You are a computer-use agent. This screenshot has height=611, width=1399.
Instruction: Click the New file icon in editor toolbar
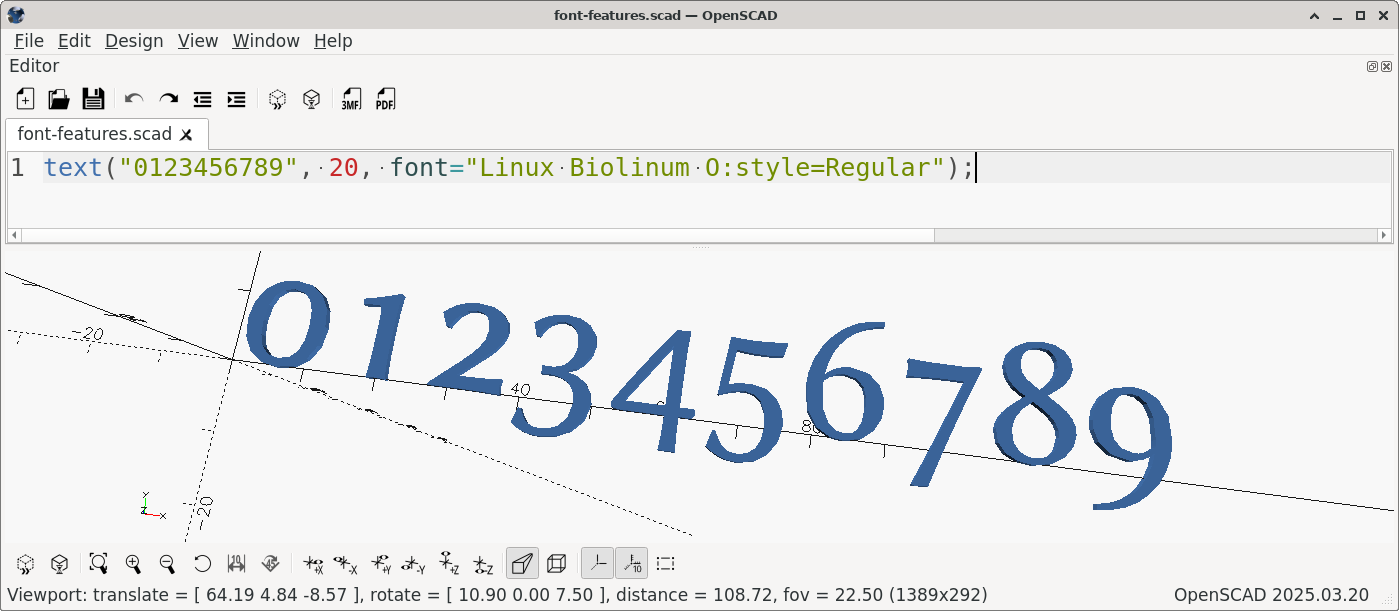[25, 99]
